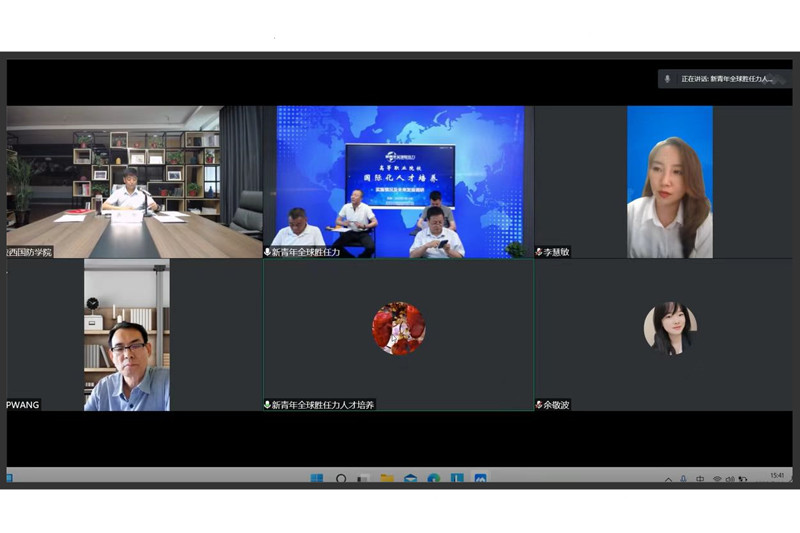Click muted mic icon next to 李慧敏
Viewport: 800px width, 533px height.
539,252
